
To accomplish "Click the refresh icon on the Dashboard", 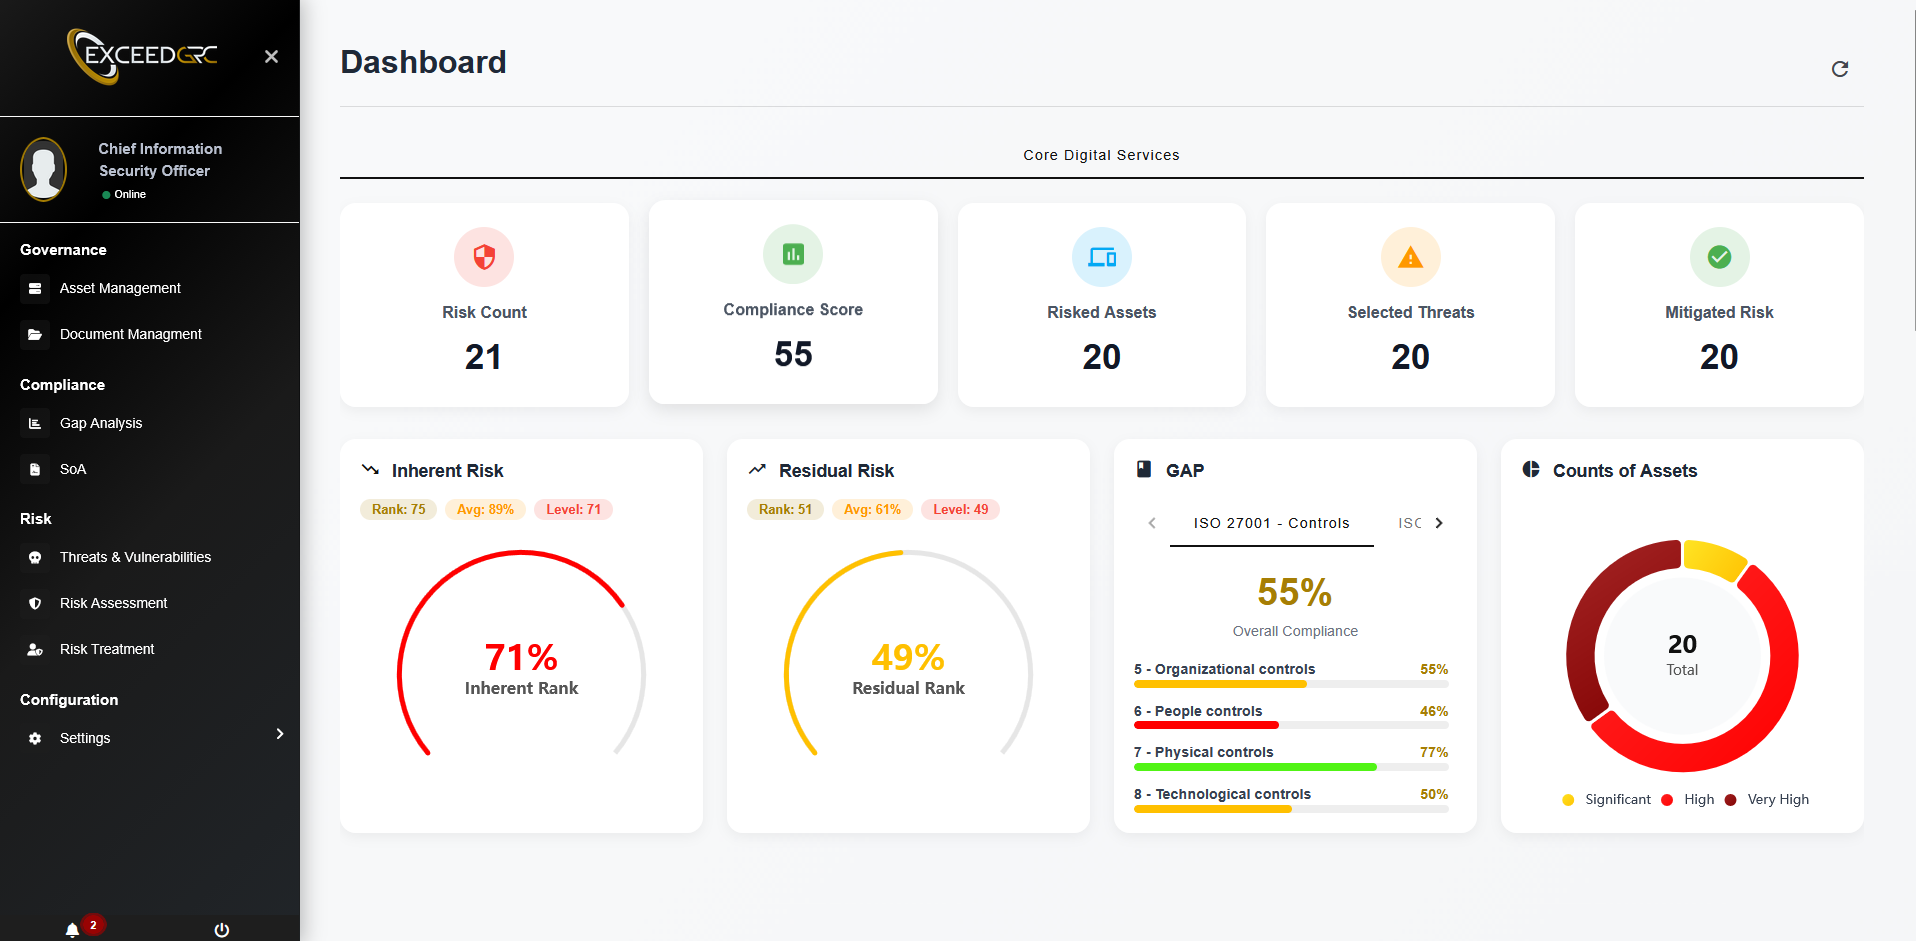I will tap(1840, 68).
